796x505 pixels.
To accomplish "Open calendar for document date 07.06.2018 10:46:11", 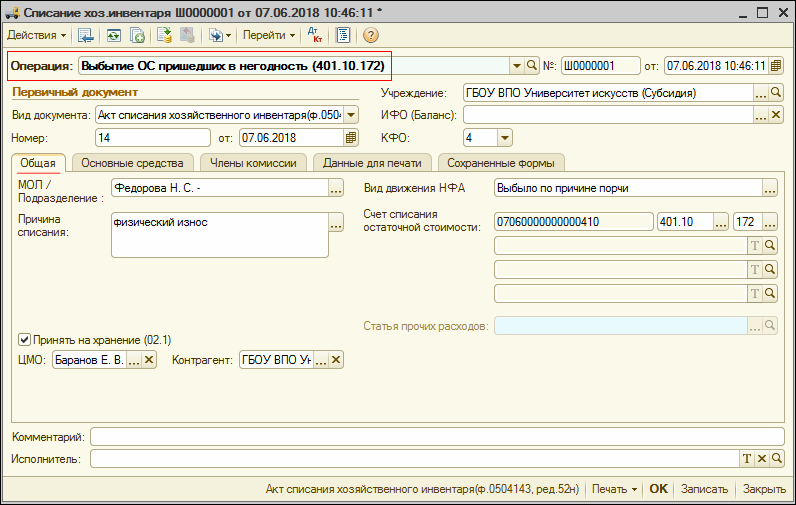I will (776, 66).
